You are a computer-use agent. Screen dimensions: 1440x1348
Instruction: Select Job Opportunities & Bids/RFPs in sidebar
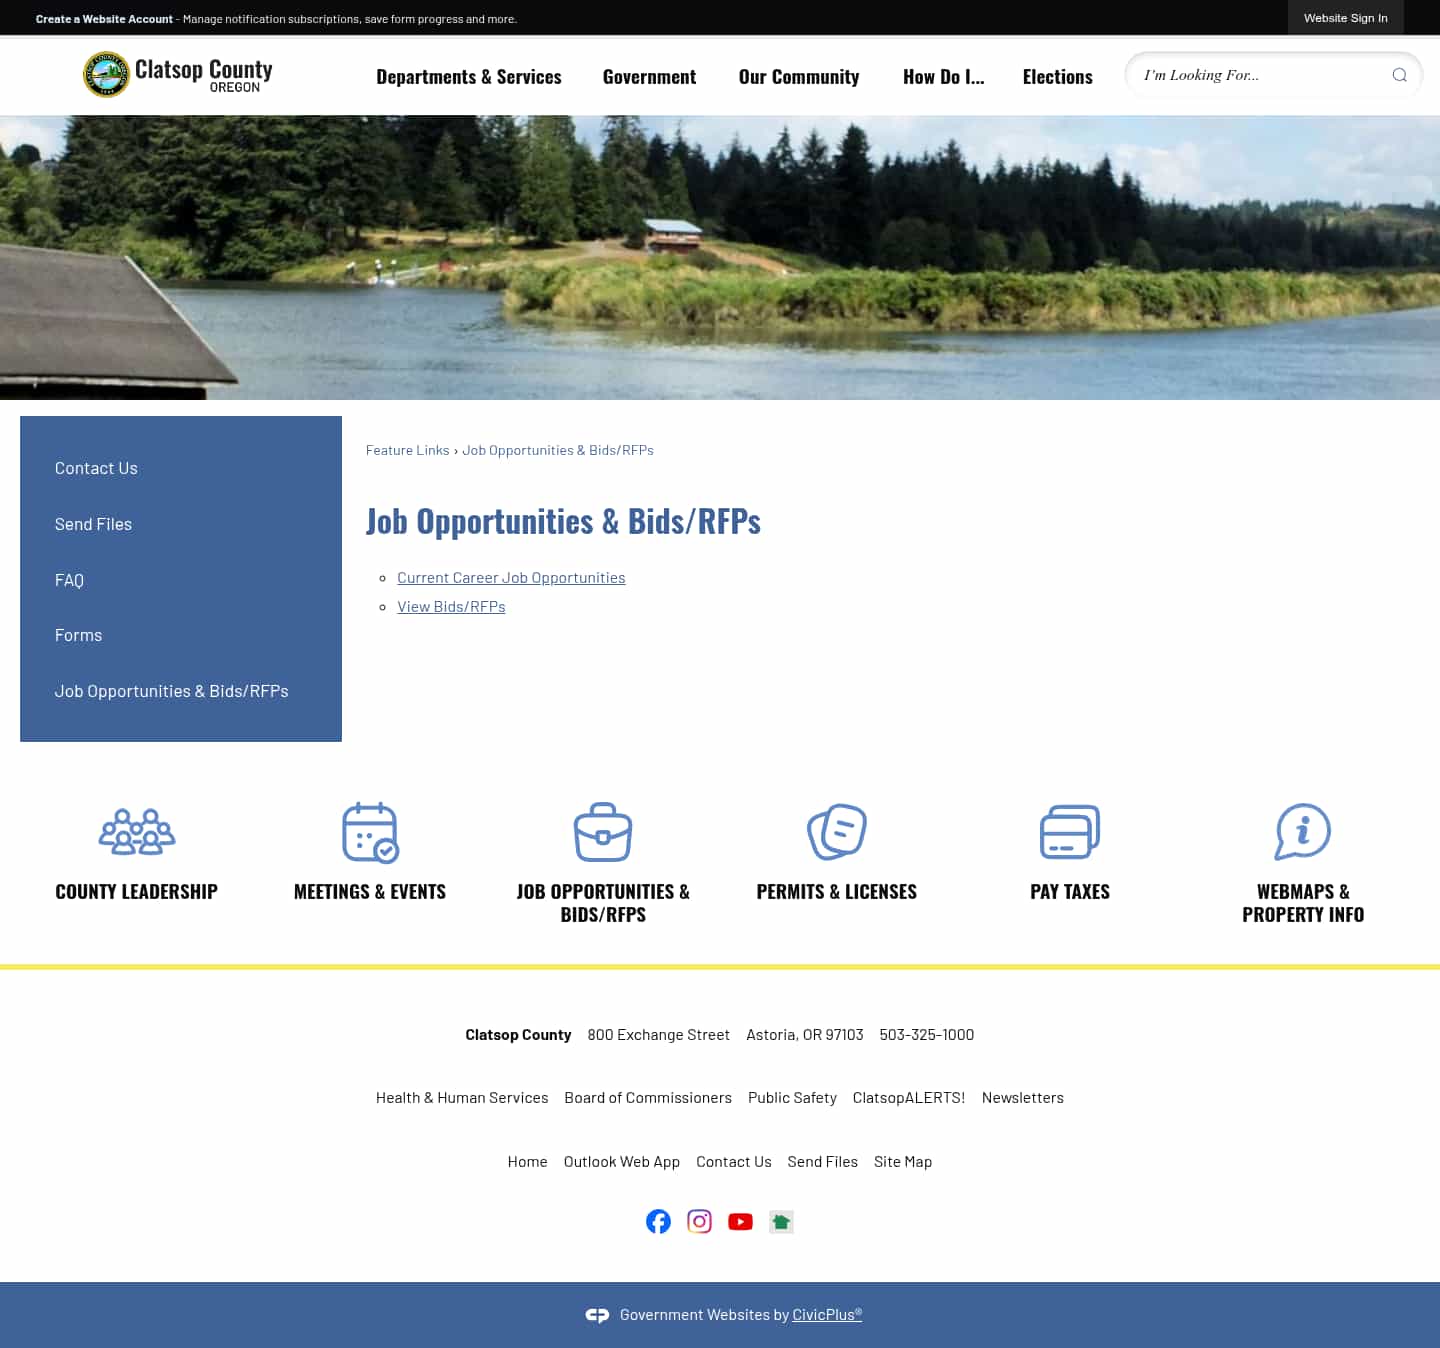click(x=171, y=691)
